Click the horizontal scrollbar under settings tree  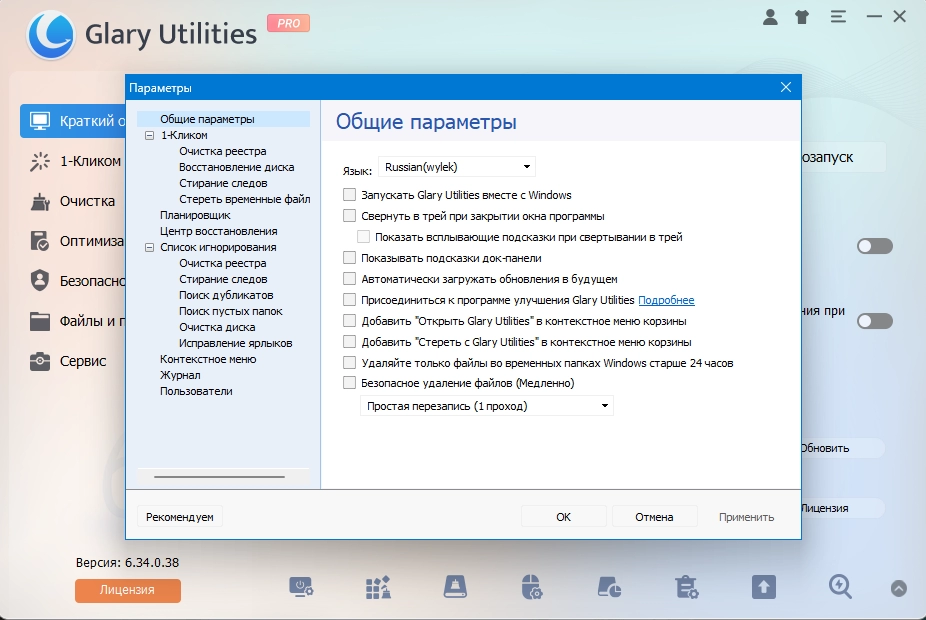(219, 477)
